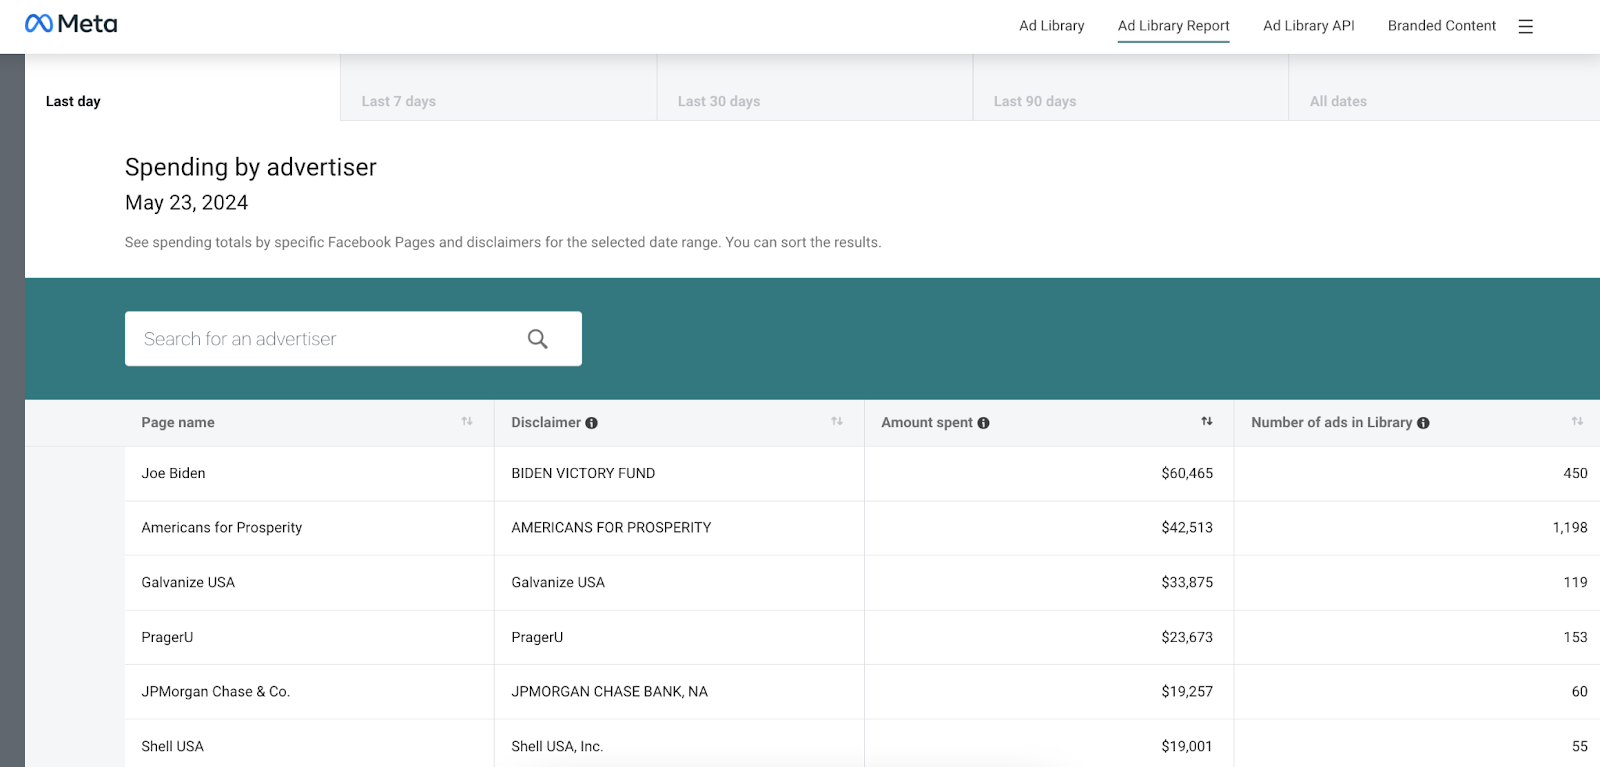Click the $19,257 amount cell
The height and width of the screenshot is (767, 1600).
[1049, 691]
